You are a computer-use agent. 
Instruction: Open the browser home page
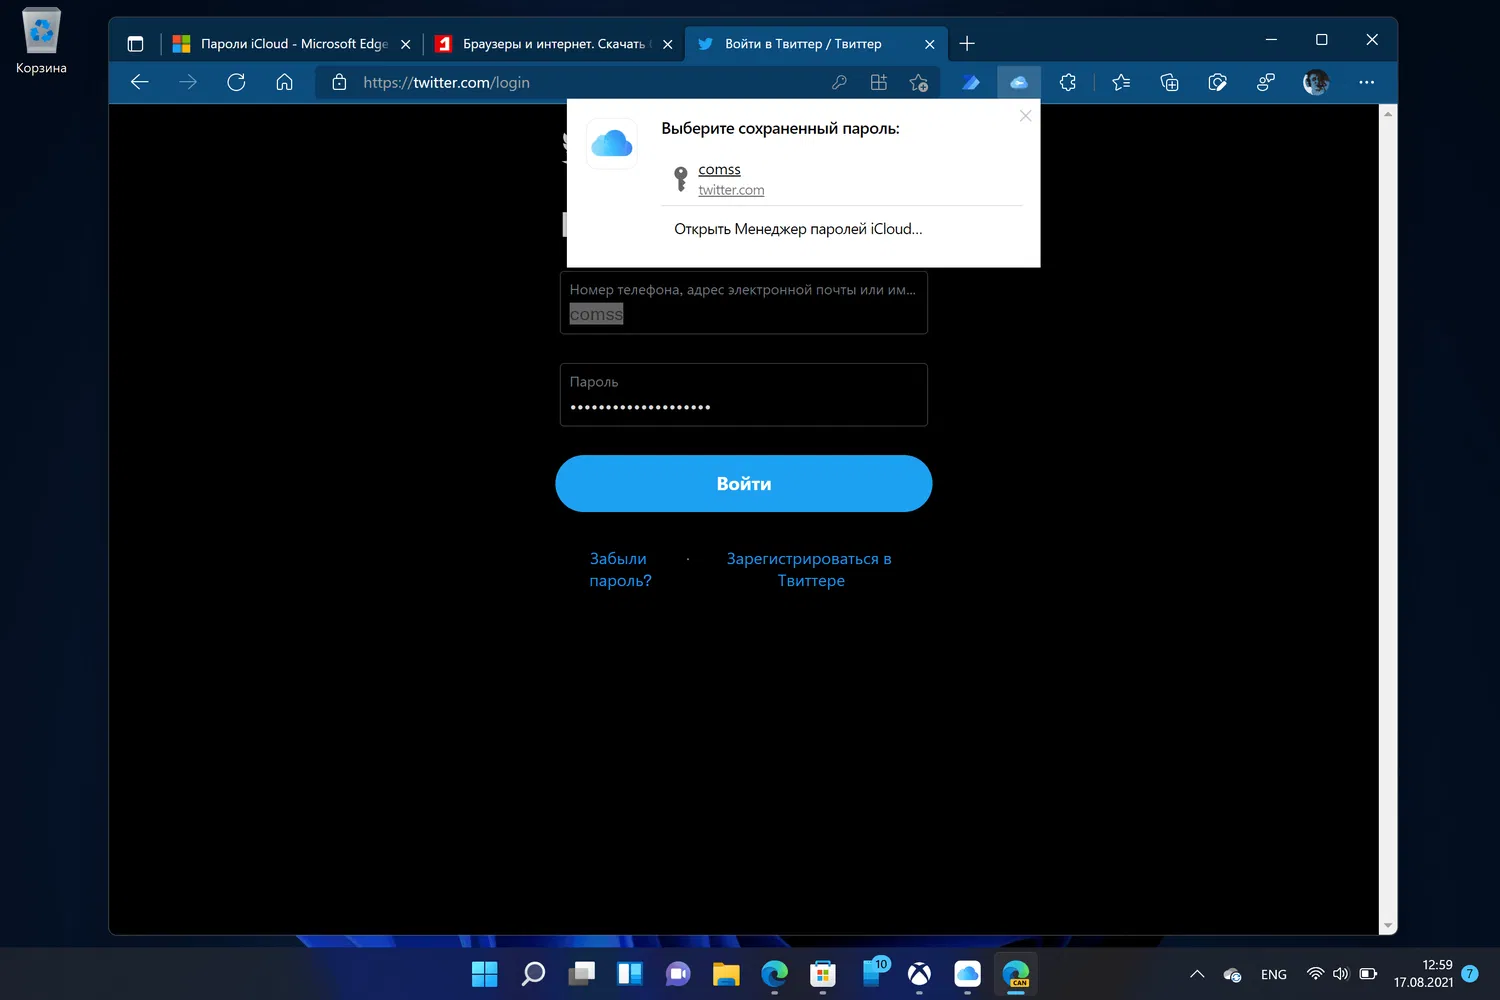coord(285,82)
